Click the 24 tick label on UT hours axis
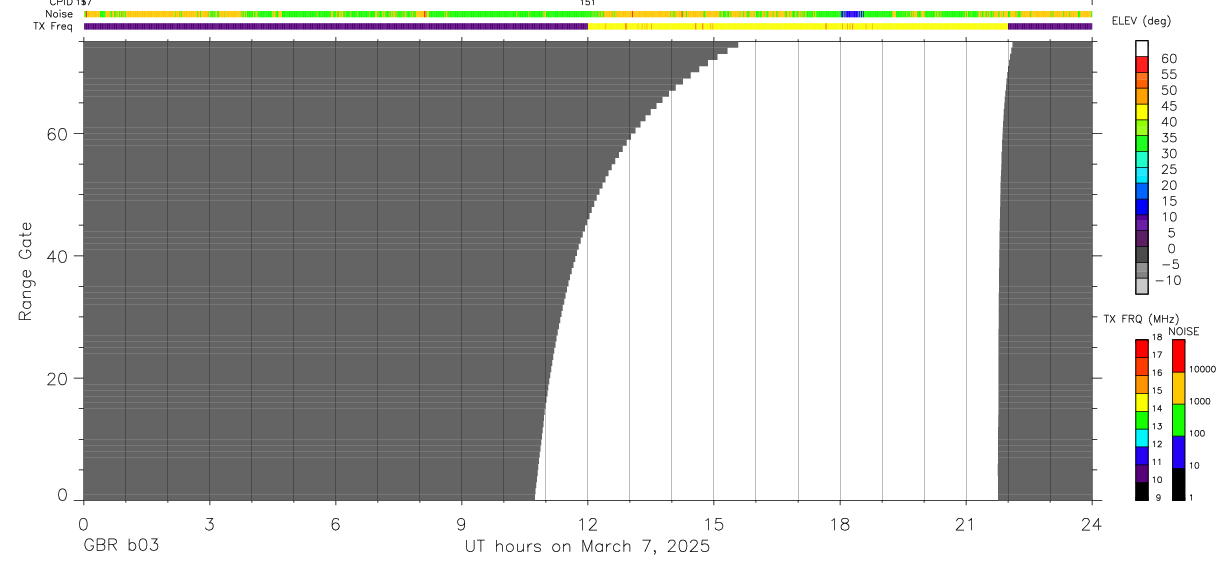 click(1091, 523)
